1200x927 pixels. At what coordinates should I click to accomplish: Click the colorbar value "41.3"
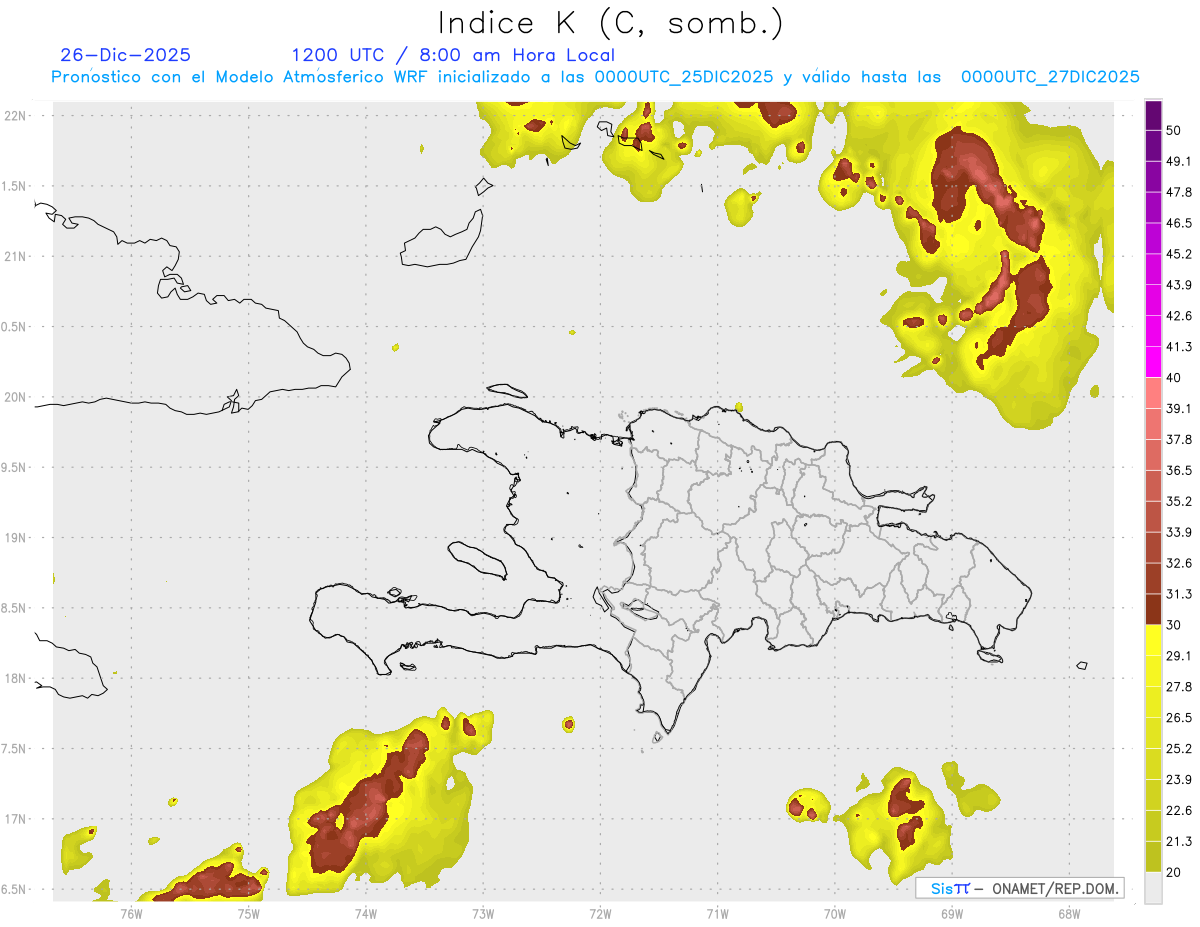tap(1179, 347)
